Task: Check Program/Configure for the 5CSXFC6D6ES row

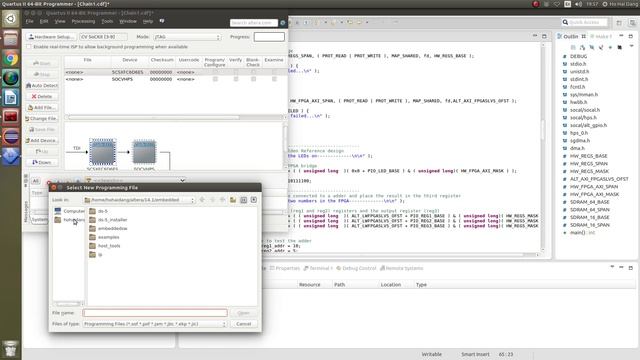Action: point(215,72)
